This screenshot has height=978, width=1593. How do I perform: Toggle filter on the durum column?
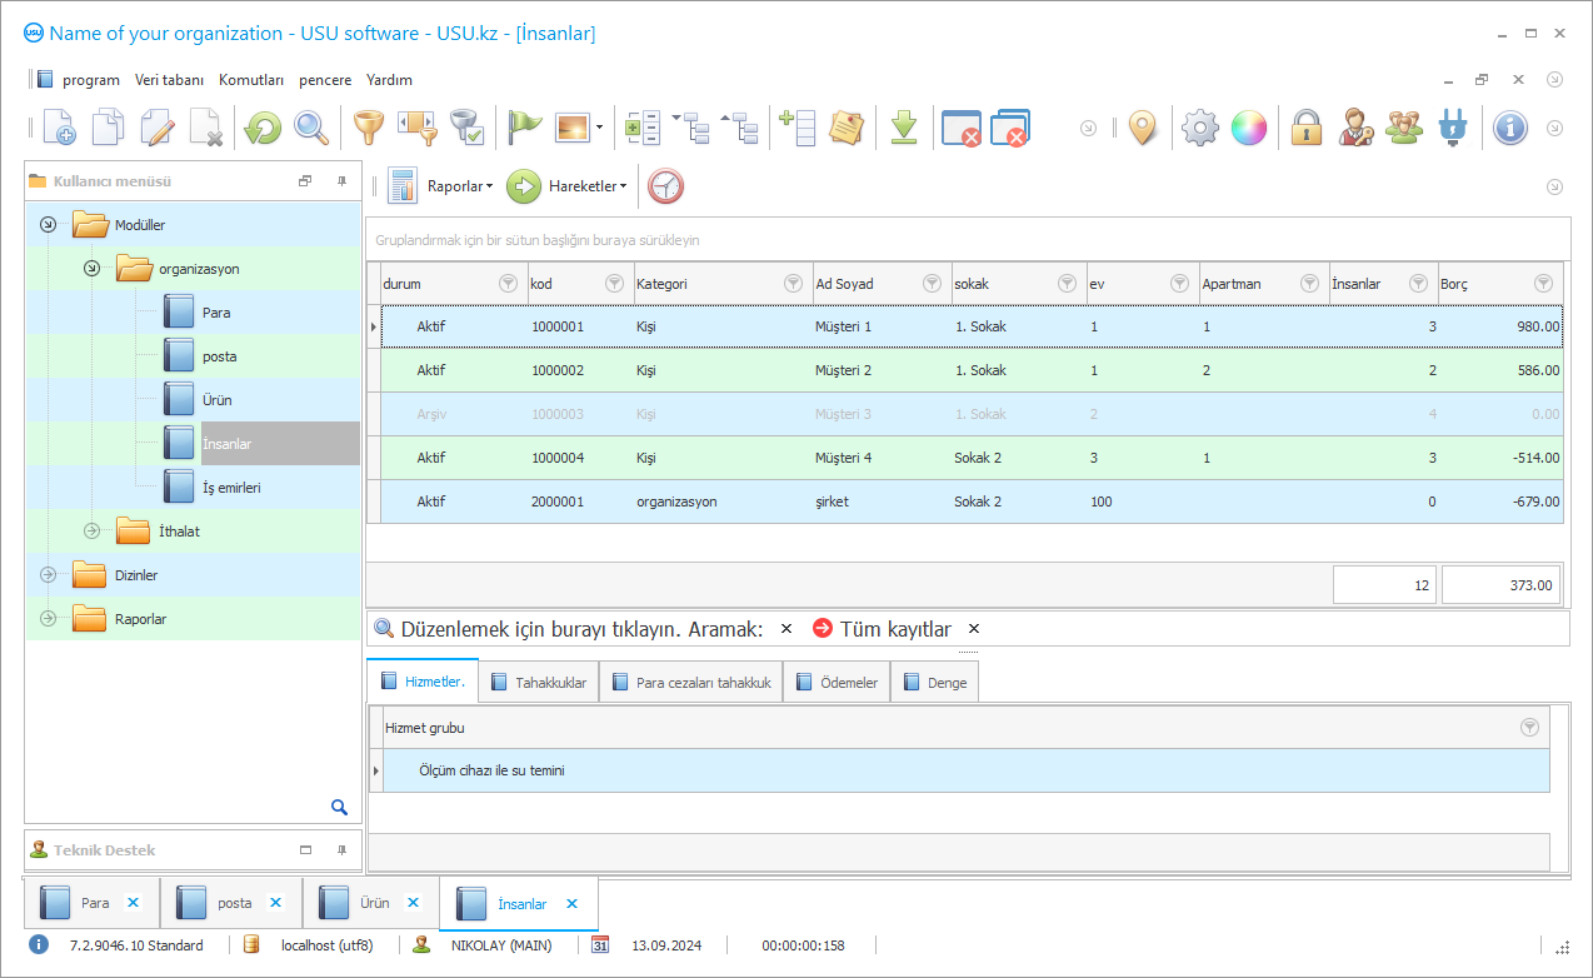pyautogui.click(x=508, y=284)
